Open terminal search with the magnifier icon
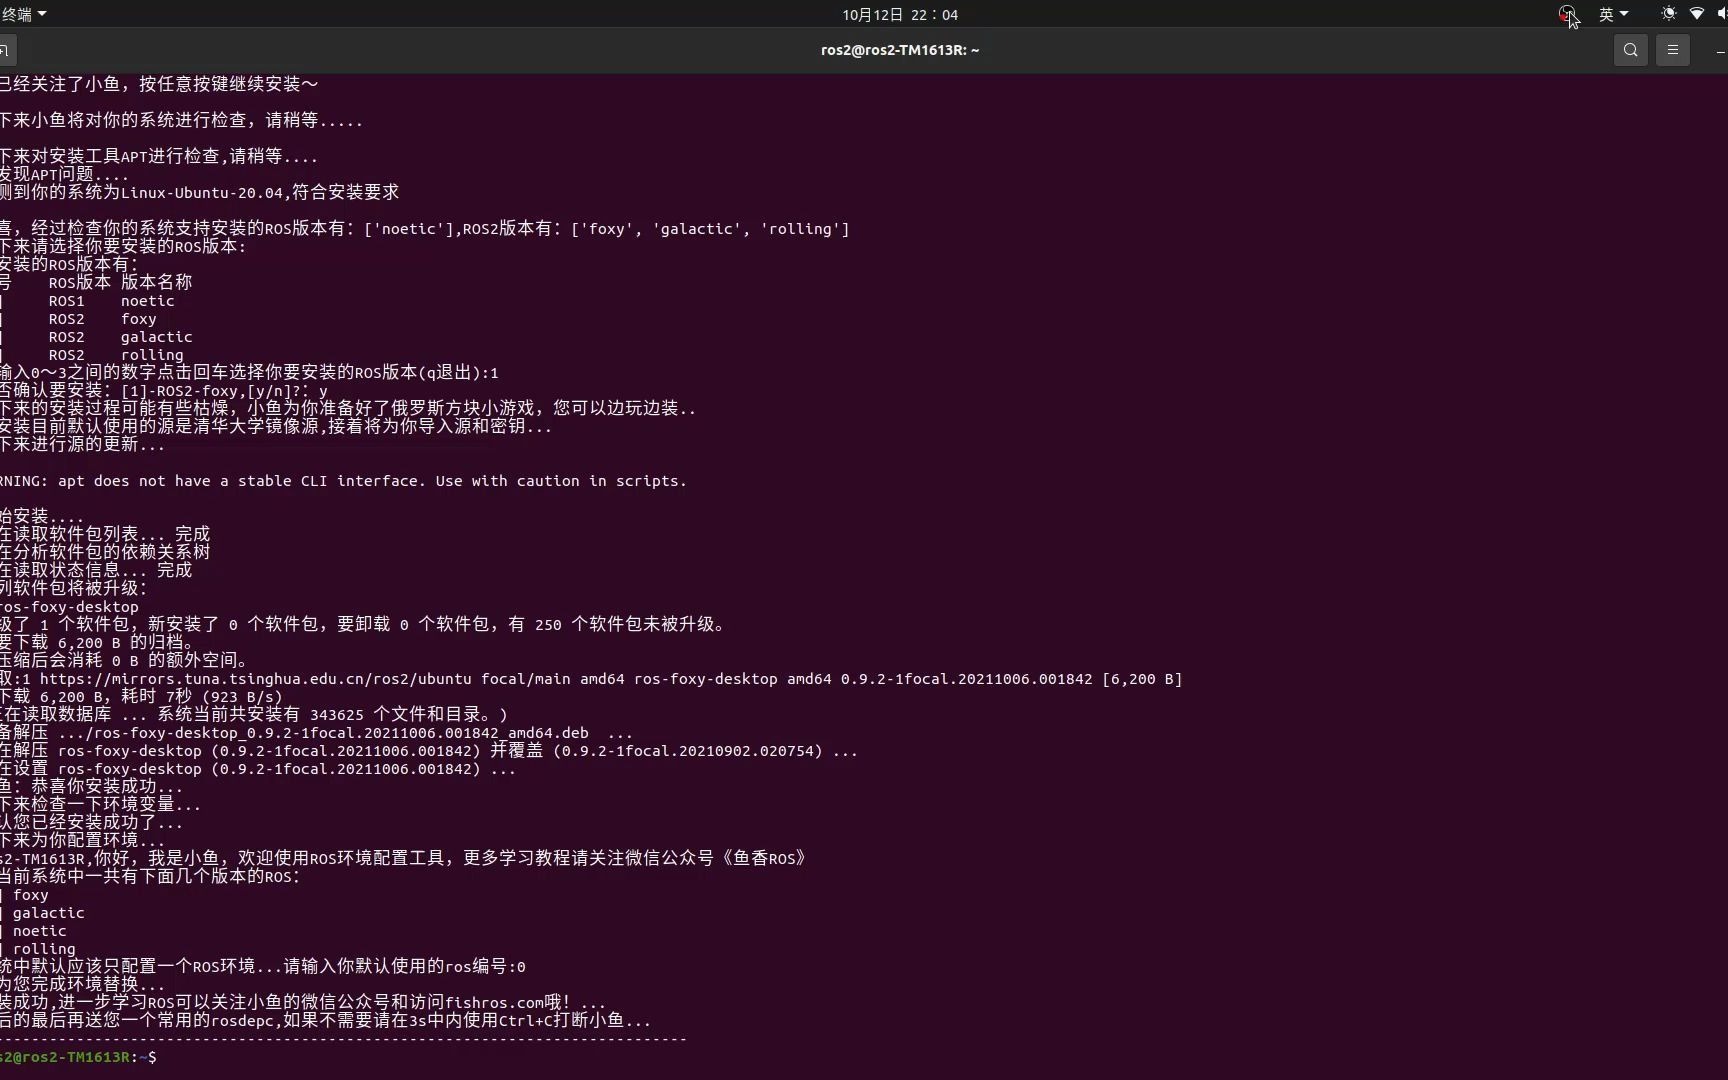This screenshot has width=1728, height=1080. point(1630,49)
